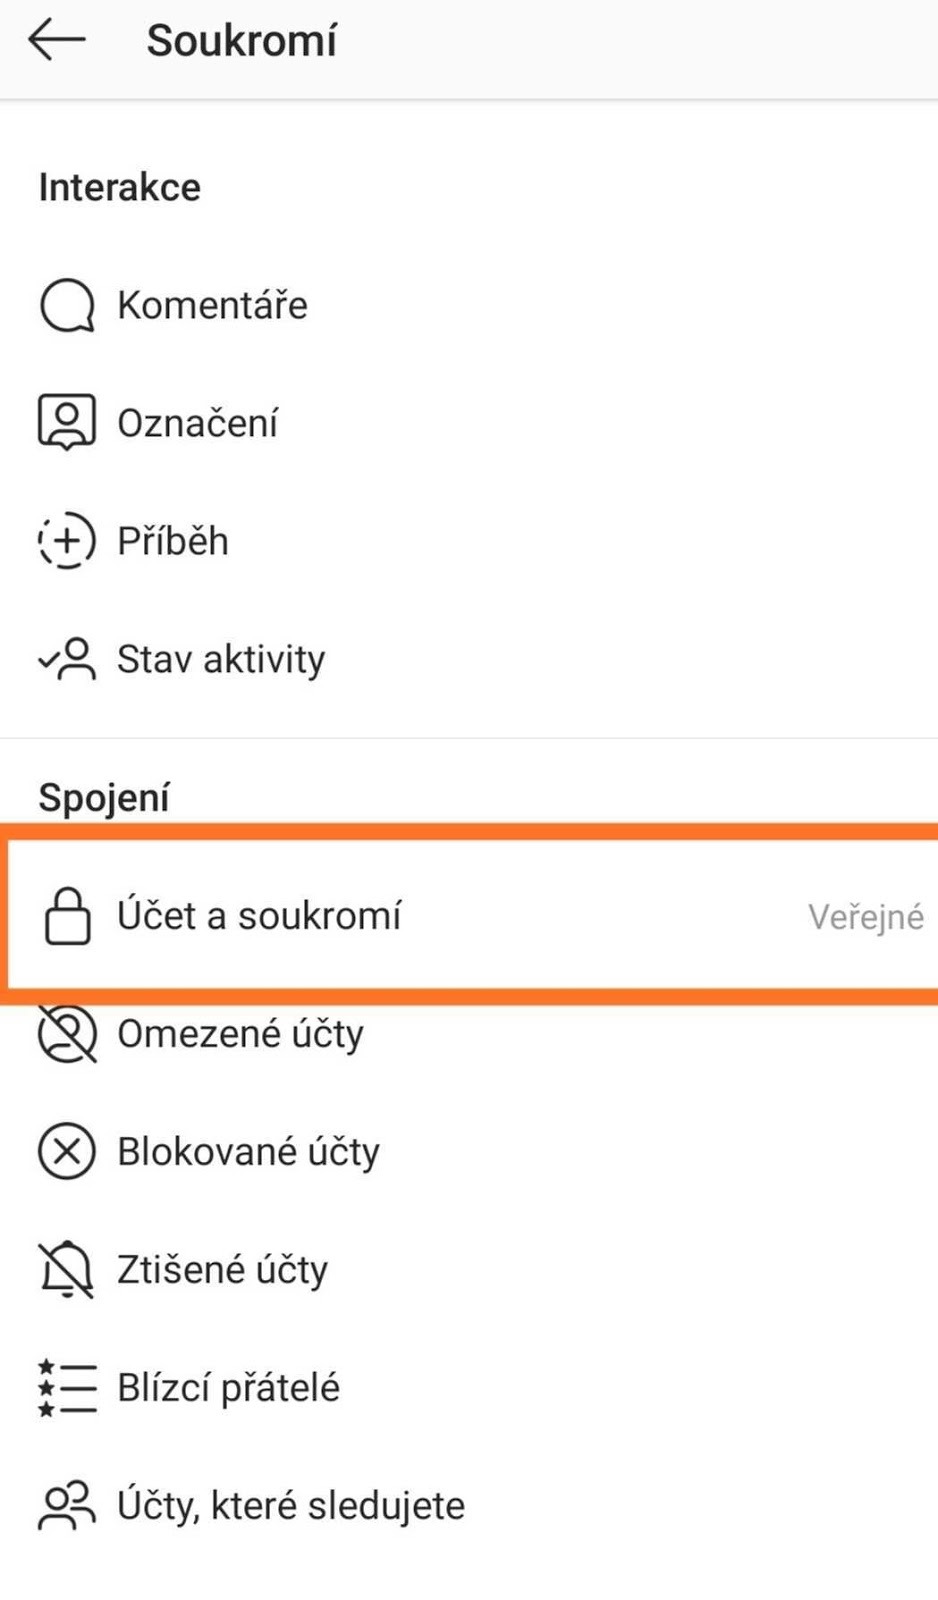Click the Označení tagged-person icon
Screen dimensions: 938x1600
tap(67, 422)
